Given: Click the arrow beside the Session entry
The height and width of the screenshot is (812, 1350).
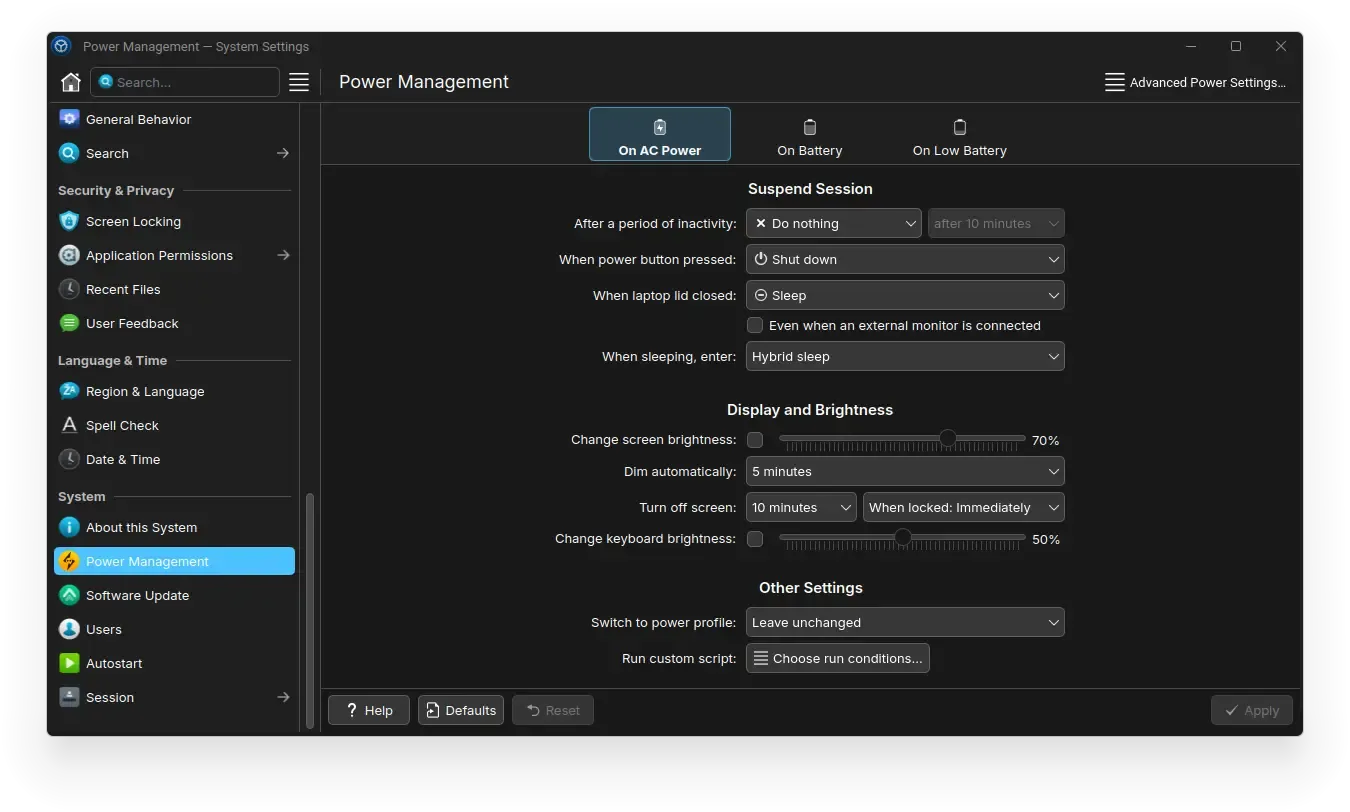Looking at the screenshot, I should click(283, 697).
